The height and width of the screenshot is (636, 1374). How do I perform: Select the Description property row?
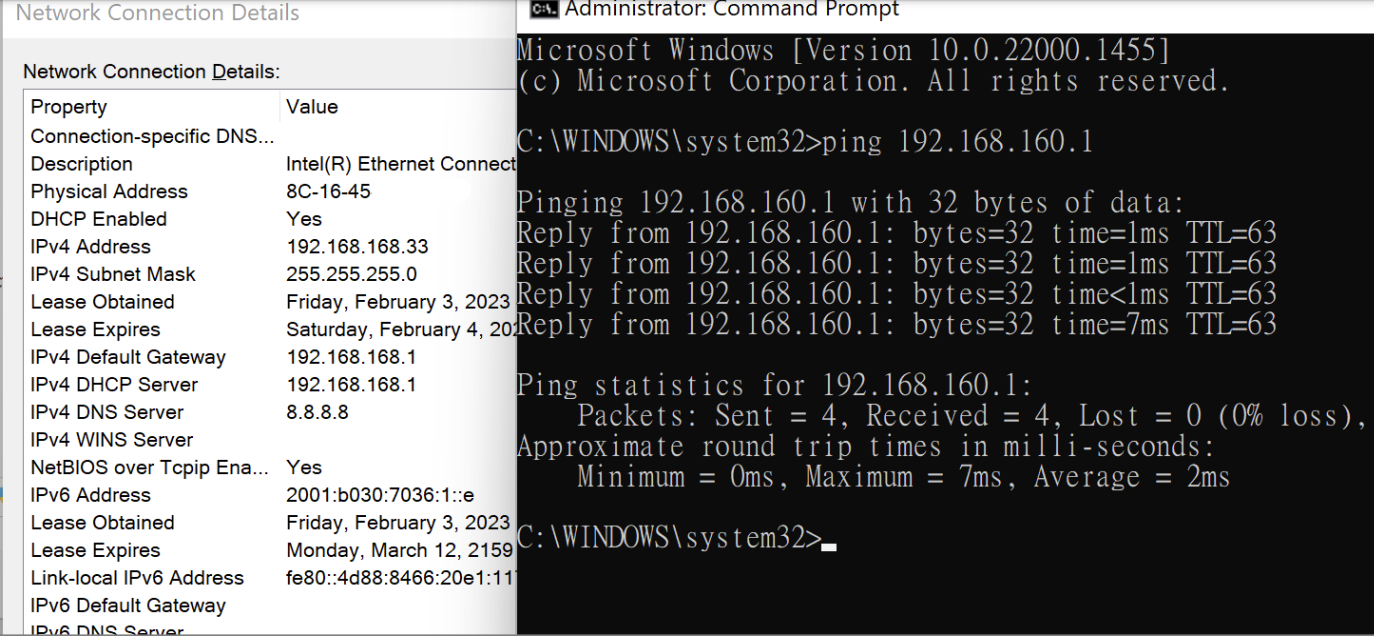click(81, 164)
